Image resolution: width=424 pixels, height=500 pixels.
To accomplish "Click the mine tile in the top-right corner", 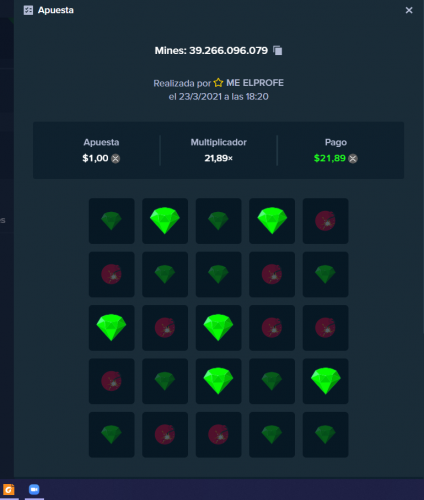I will [x=325, y=221].
